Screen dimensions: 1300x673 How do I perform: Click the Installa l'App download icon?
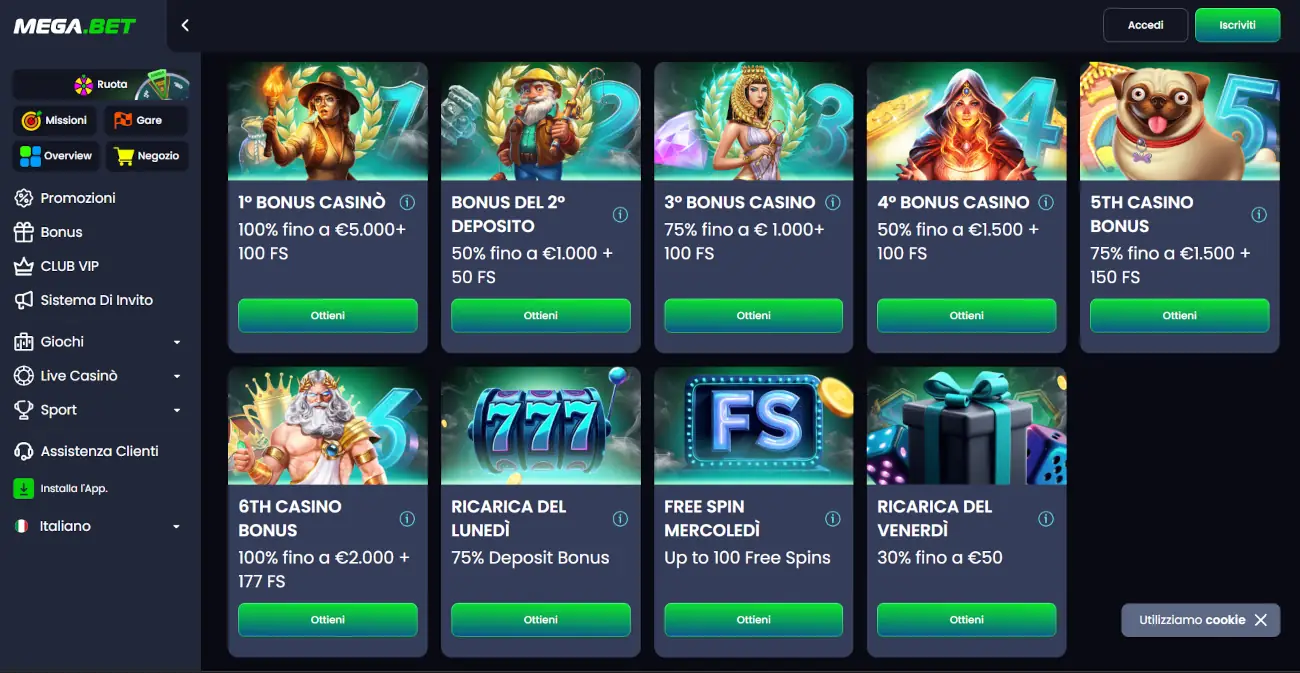click(23, 489)
